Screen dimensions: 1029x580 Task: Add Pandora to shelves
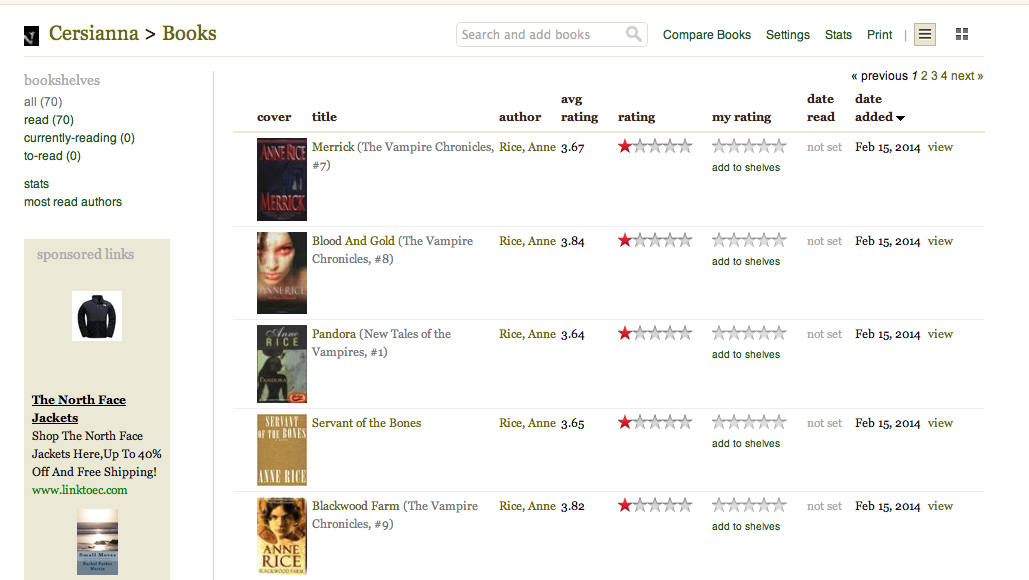(x=746, y=354)
